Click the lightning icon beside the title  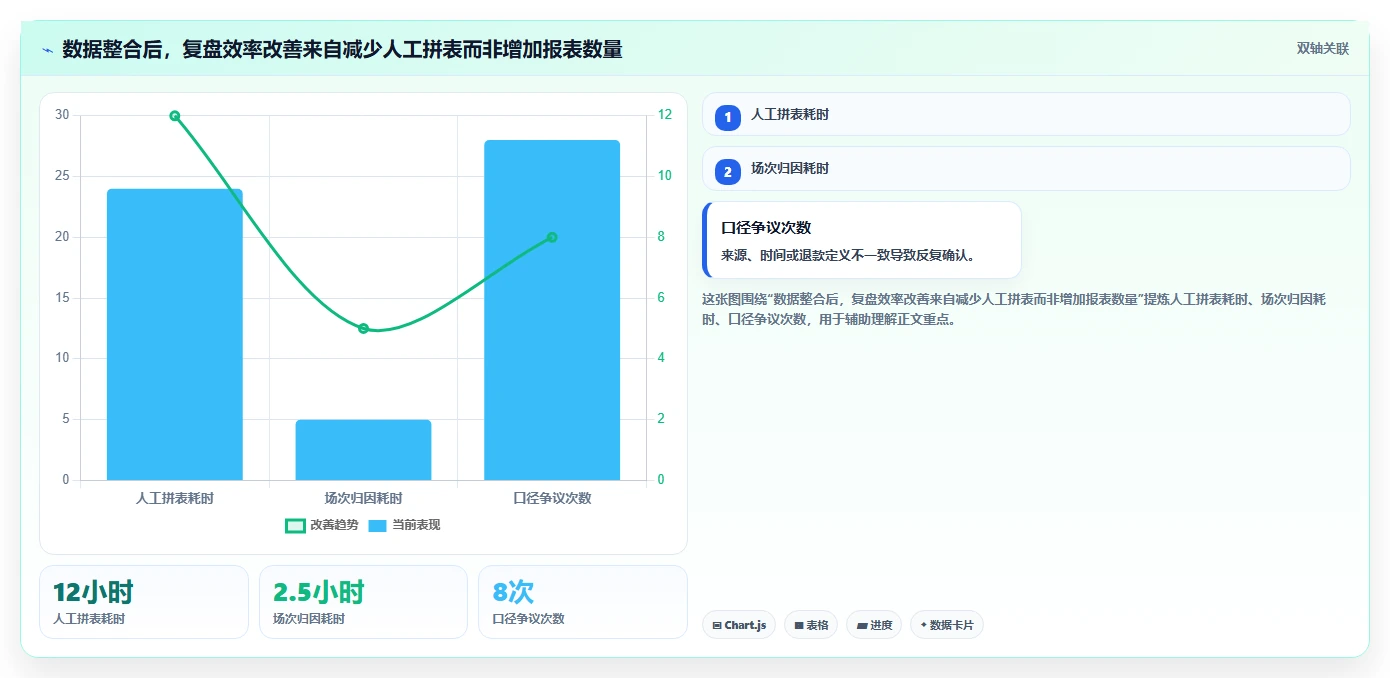tap(47, 49)
